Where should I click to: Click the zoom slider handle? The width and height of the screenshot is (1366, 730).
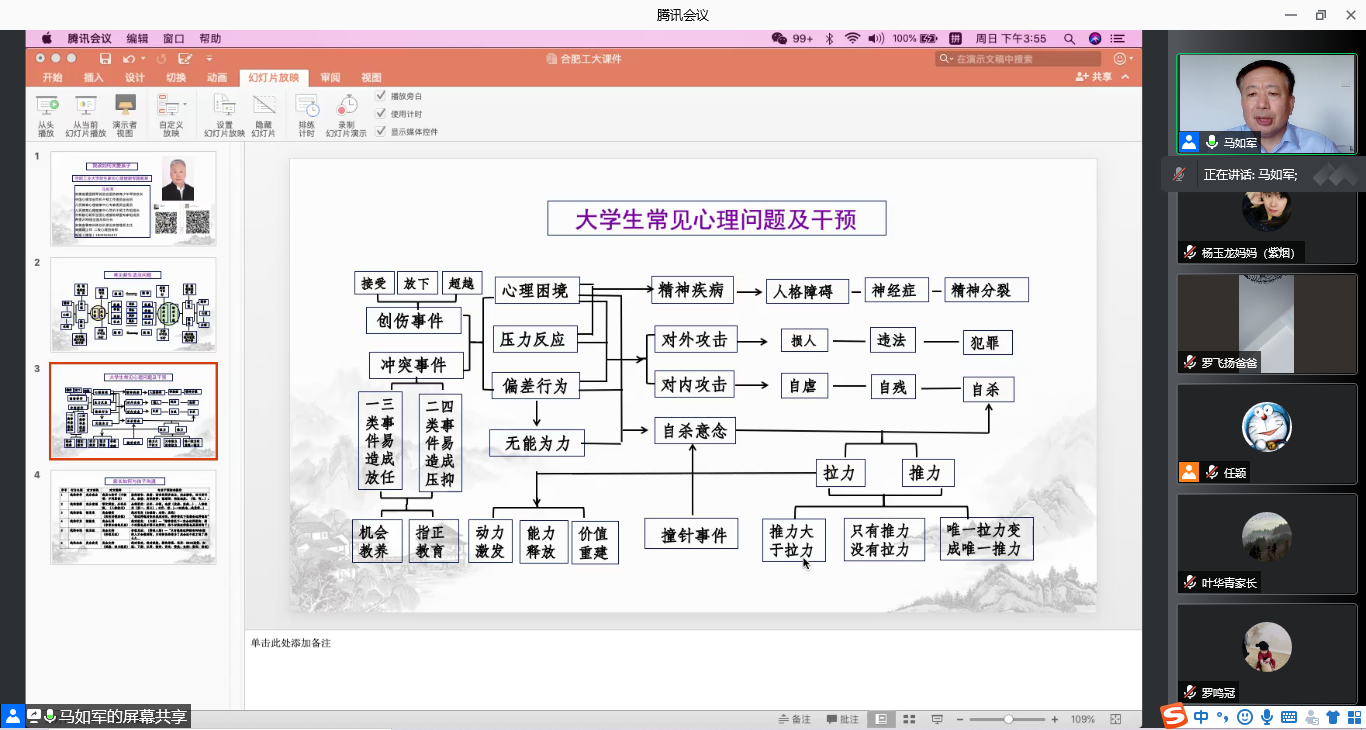click(x=1009, y=719)
